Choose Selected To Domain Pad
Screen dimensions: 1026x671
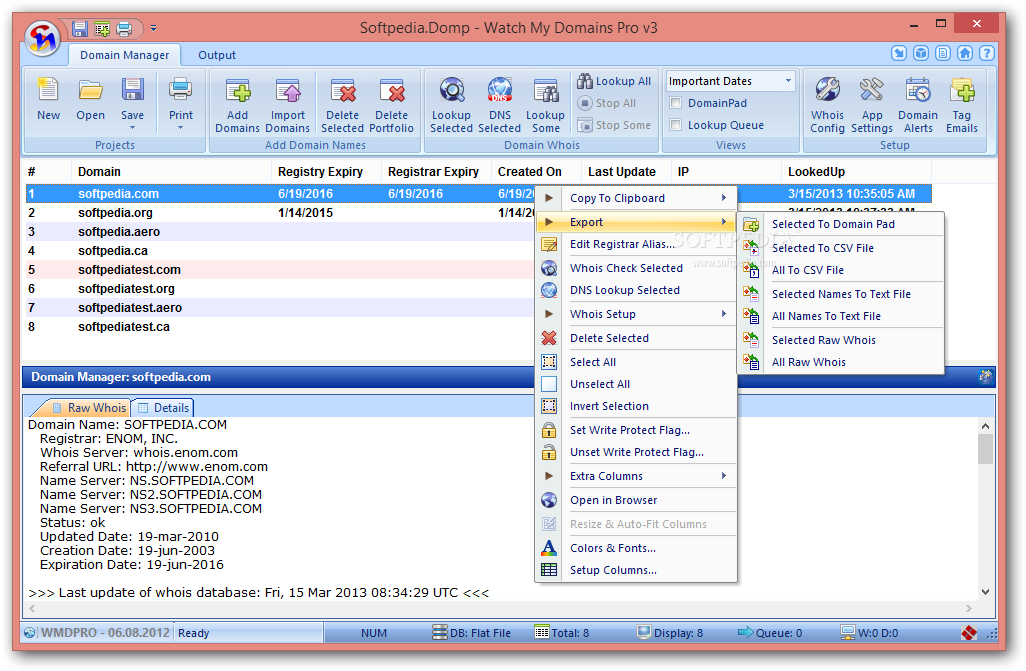pyautogui.click(x=841, y=224)
